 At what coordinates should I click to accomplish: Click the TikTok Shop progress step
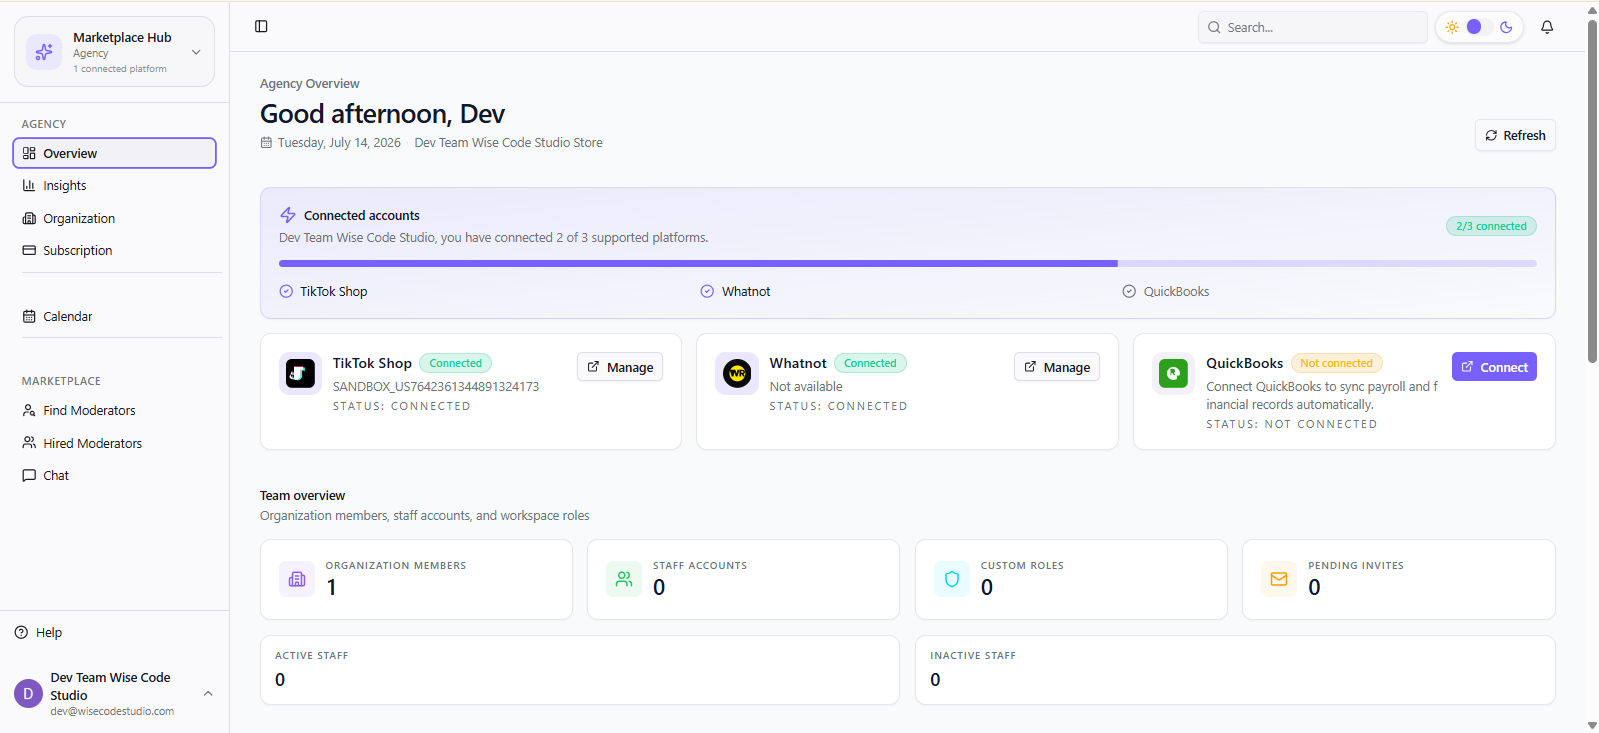pyautogui.click(x=324, y=292)
